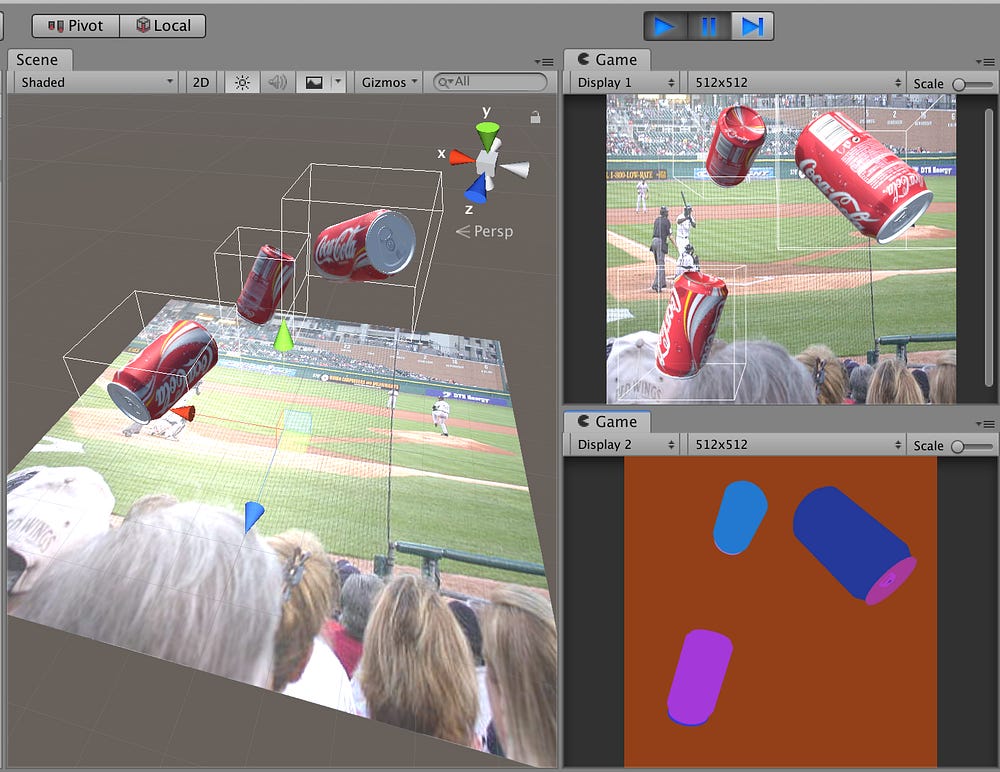Open Scene panel options menu
Screen dimensions: 1000x772
coord(545,62)
